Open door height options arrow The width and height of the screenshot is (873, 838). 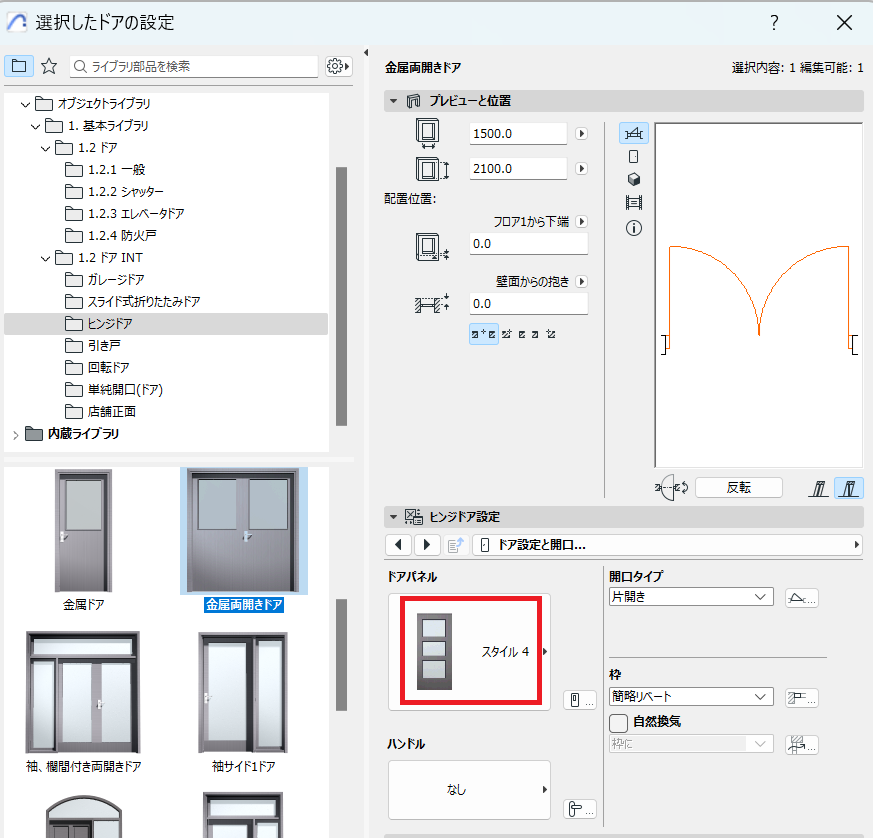pos(581,169)
